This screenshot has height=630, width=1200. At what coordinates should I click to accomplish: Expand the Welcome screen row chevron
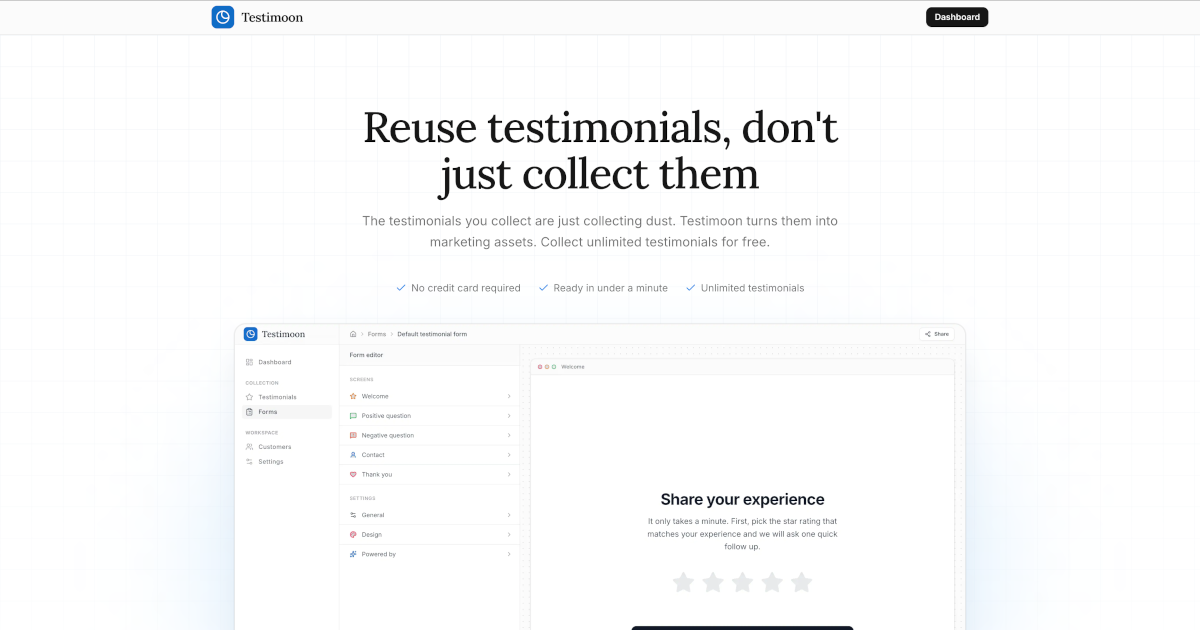pyautogui.click(x=509, y=396)
